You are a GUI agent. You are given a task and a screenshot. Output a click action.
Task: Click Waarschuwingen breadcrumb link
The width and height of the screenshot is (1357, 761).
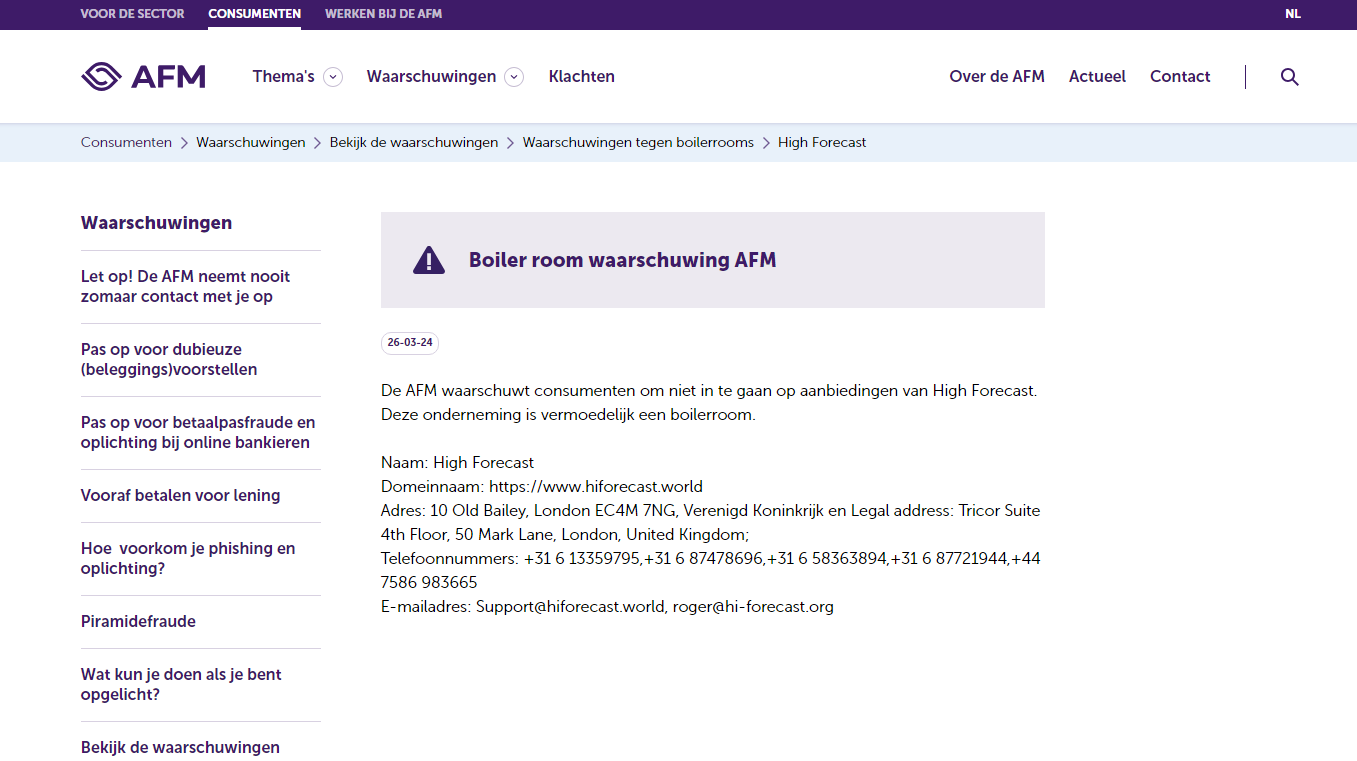tap(250, 143)
